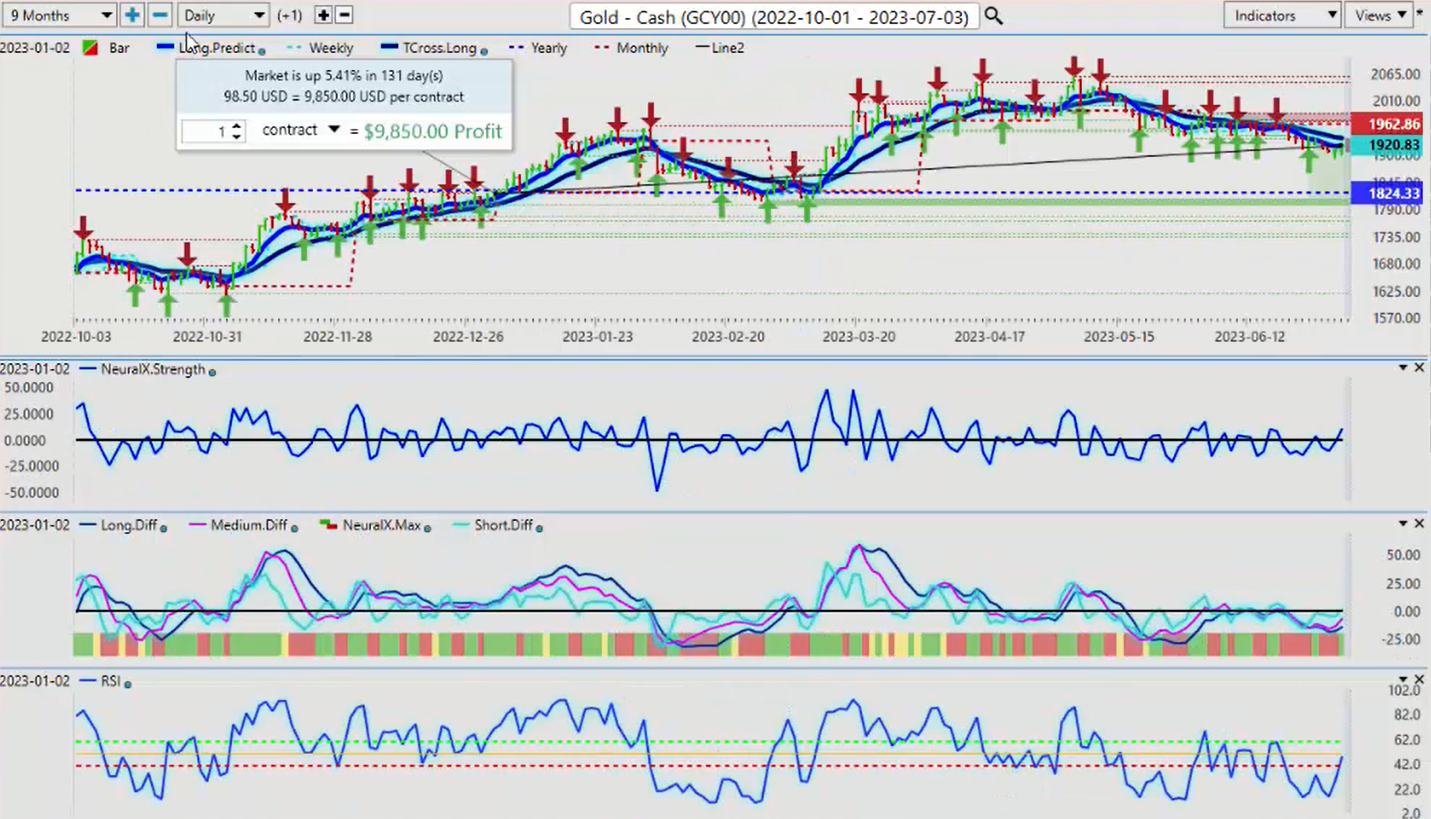Open RSI settings dot
Viewport: 1431px width, 819px height.
coord(128,683)
